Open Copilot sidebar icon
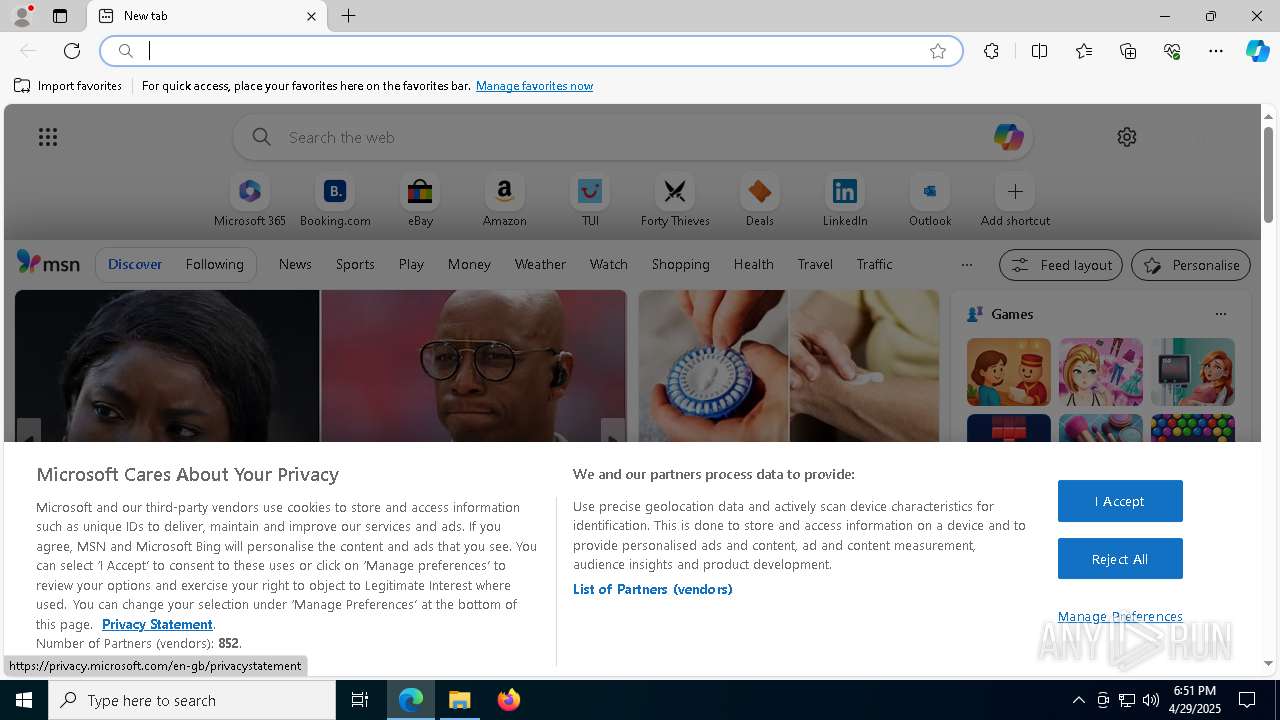Viewport: 1280px width, 720px height. [1257, 51]
